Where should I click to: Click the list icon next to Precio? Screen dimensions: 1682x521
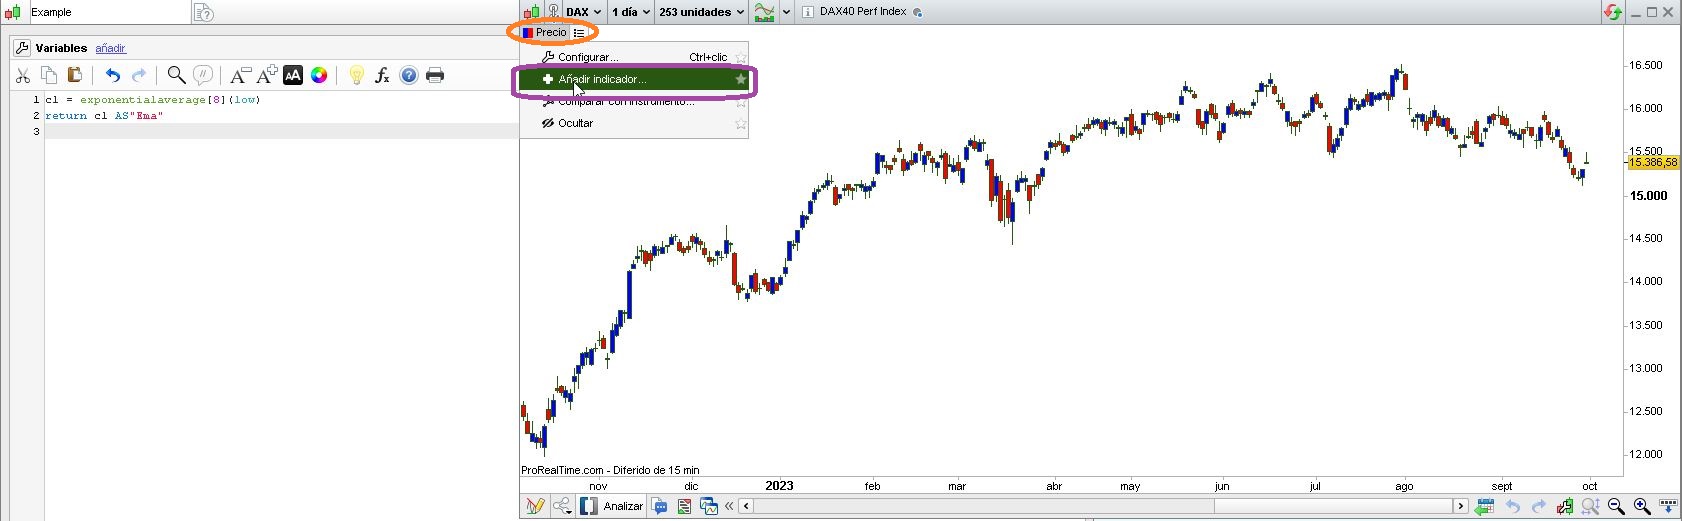tap(579, 33)
